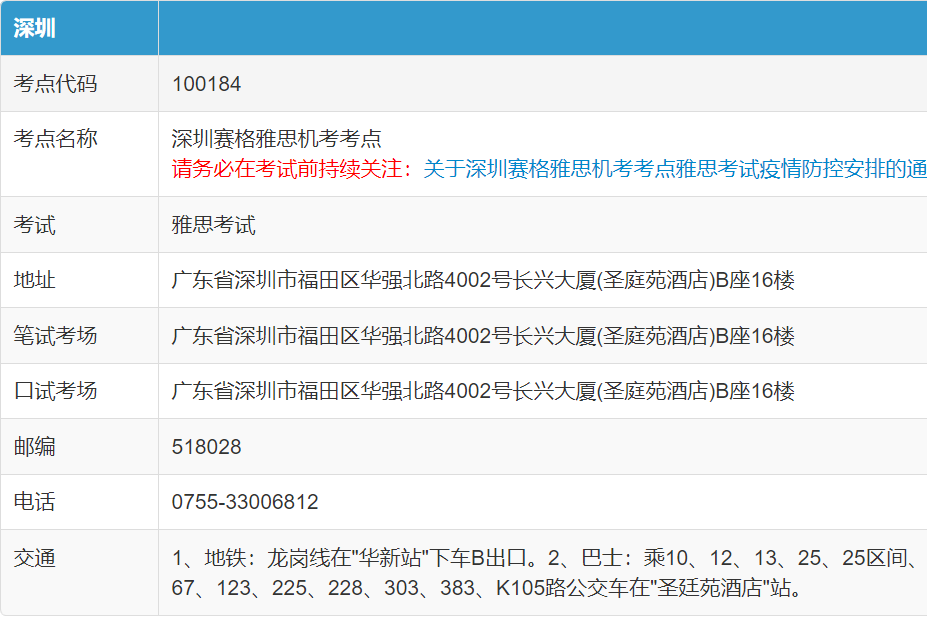The image size is (927, 617).
Task: Click the 考试 row label
Action: tap(35, 225)
